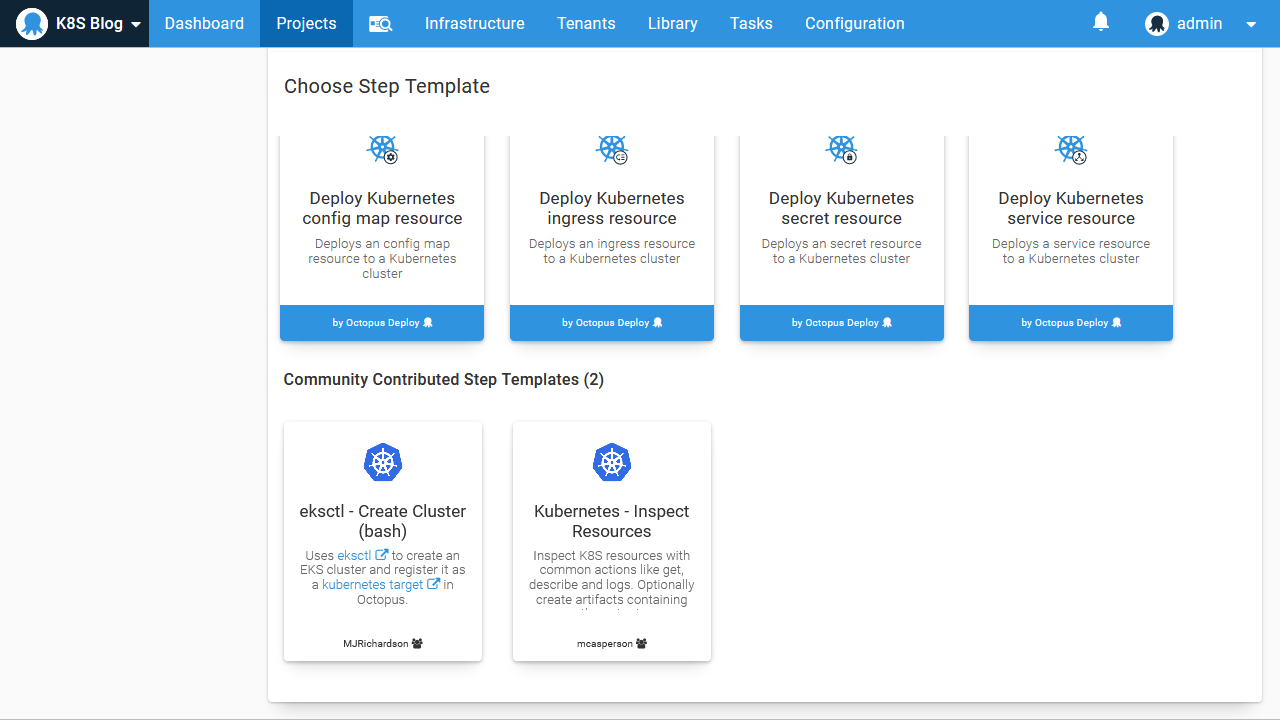
Task: Click the admin user avatar icon
Action: pyautogui.click(x=1157, y=24)
